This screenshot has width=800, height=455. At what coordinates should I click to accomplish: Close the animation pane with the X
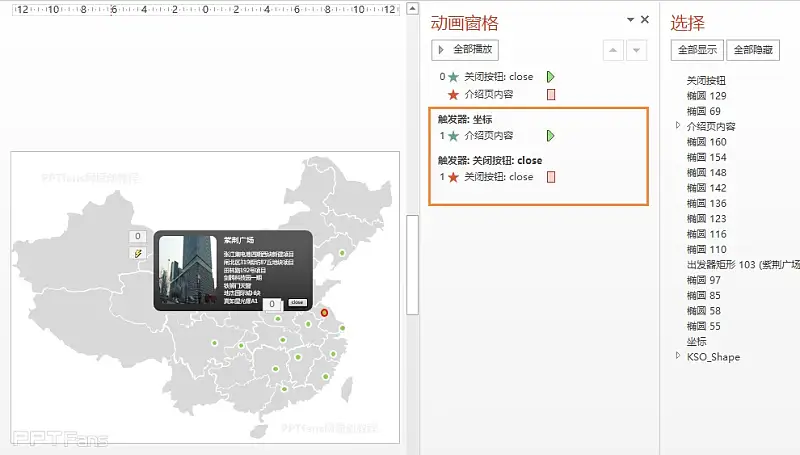[x=645, y=20]
